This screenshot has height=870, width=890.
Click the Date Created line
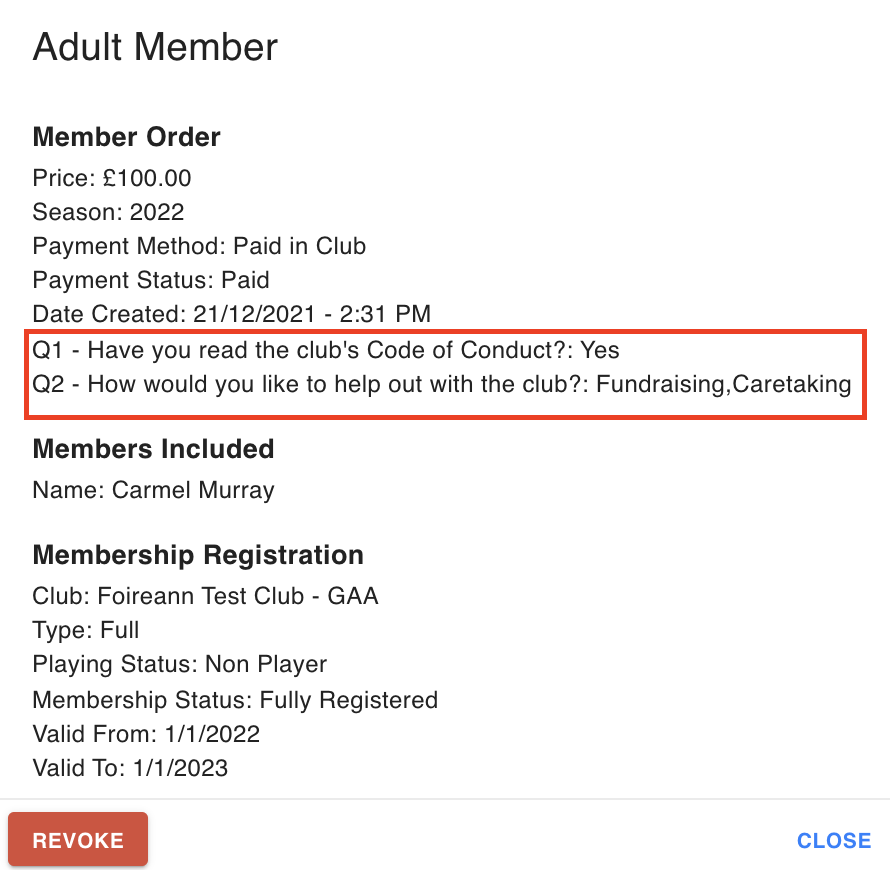232,314
